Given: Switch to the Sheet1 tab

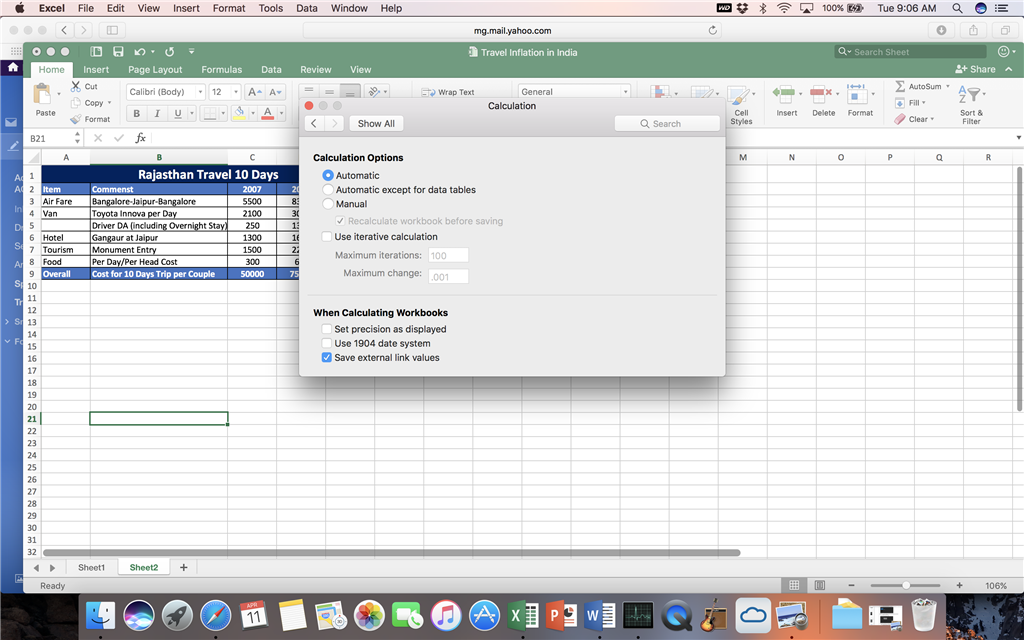Looking at the screenshot, I should 91,568.
